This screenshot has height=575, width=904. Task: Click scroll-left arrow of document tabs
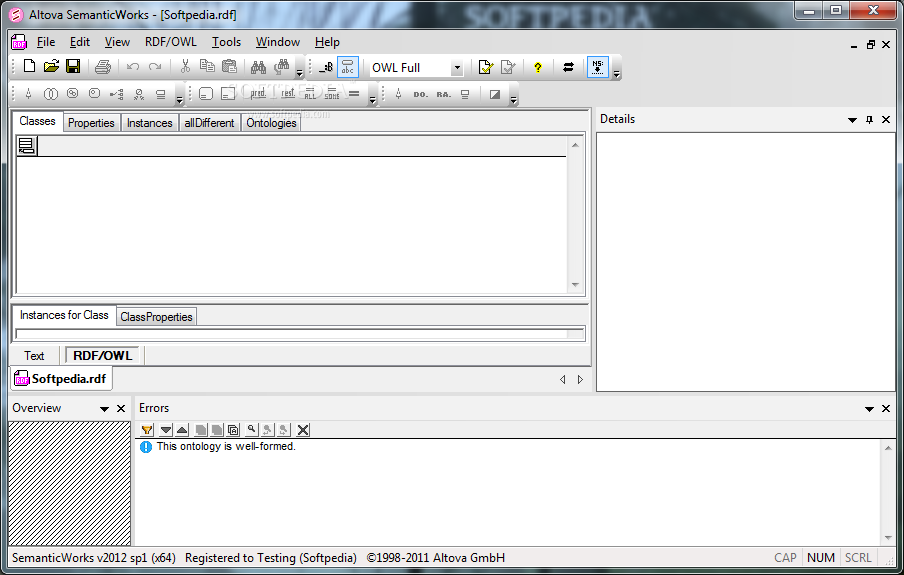tap(563, 379)
